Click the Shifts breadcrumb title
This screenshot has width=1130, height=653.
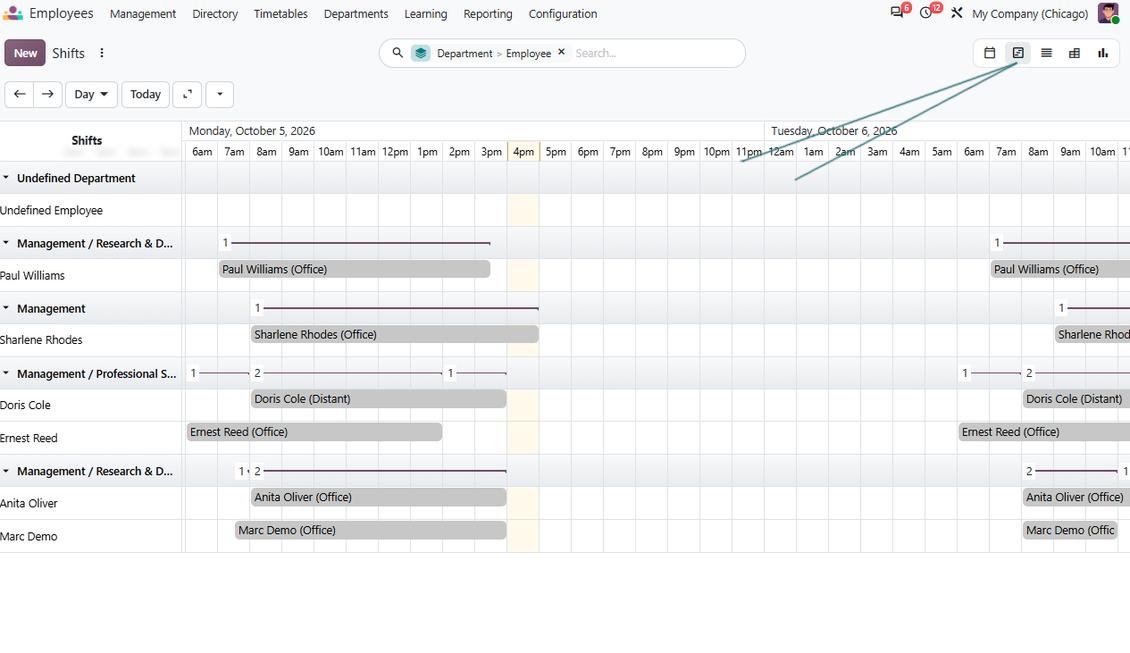pos(68,53)
